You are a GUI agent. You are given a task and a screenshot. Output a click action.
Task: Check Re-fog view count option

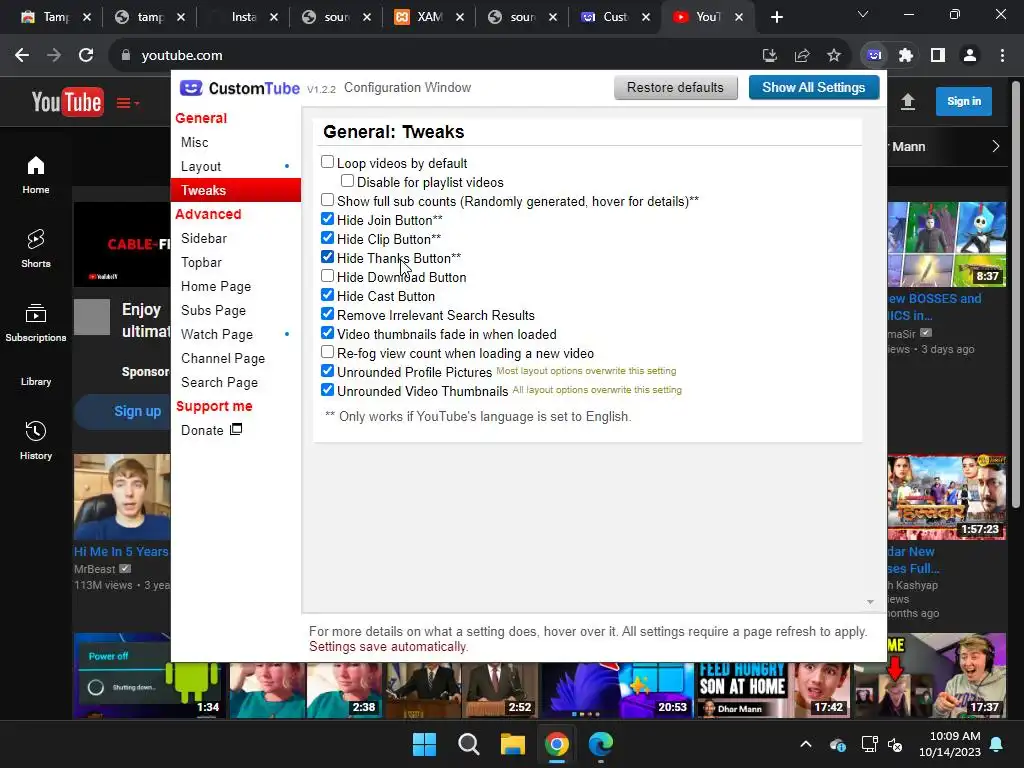click(x=327, y=352)
